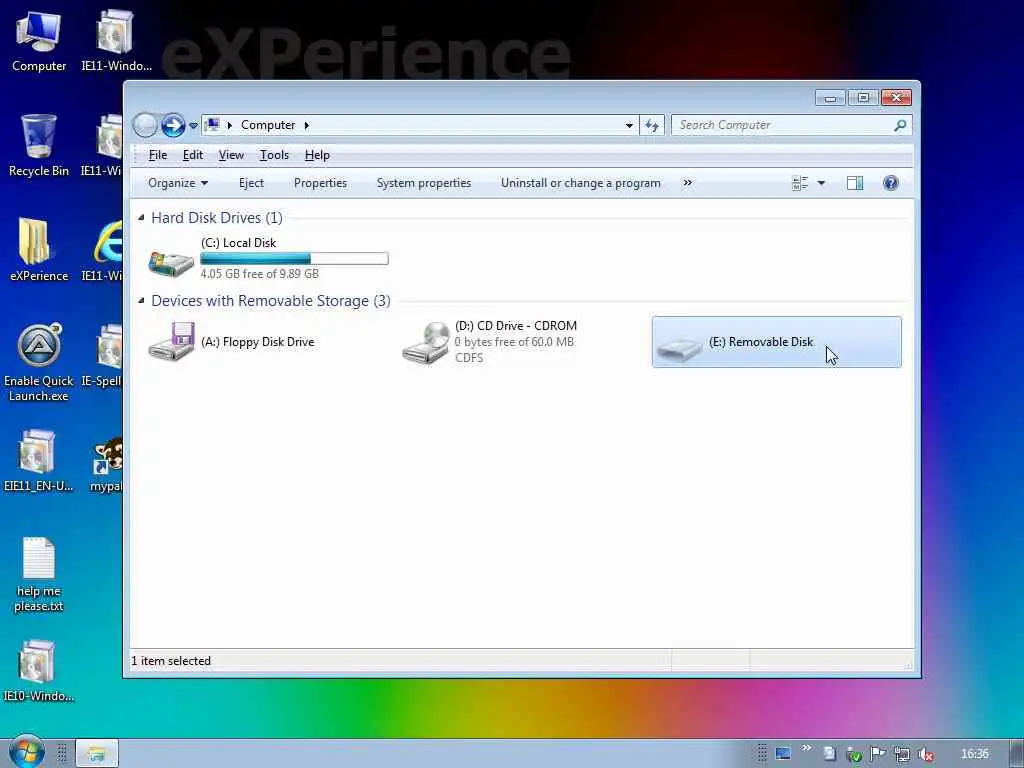Image resolution: width=1024 pixels, height=768 pixels.
Task: Click Uninstall or change a program
Action: coord(581,183)
